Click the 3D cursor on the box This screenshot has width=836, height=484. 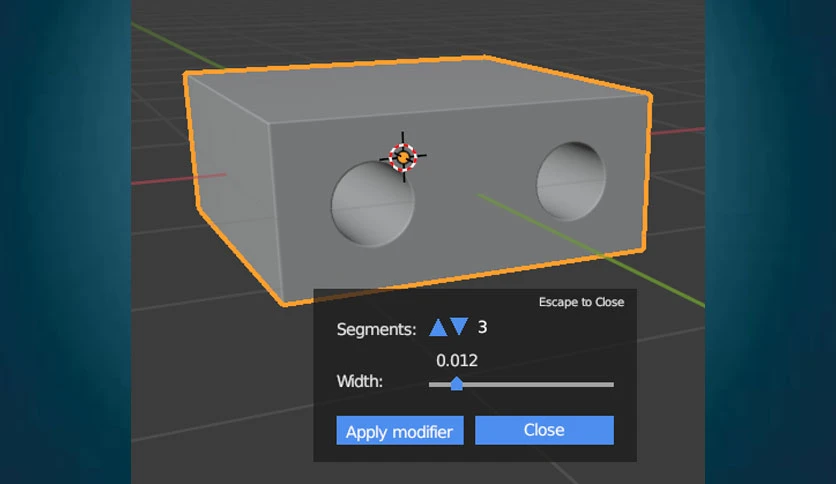tap(403, 157)
